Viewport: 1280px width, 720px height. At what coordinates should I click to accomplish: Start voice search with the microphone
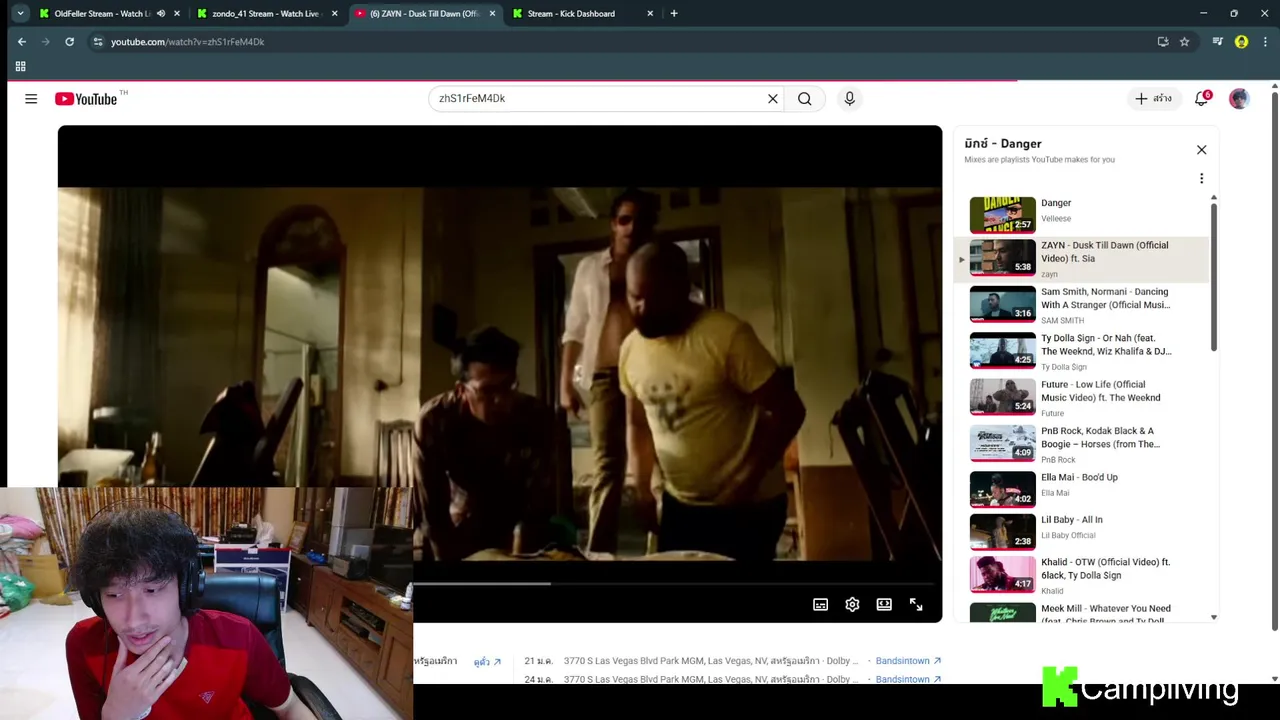(x=849, y=99)
